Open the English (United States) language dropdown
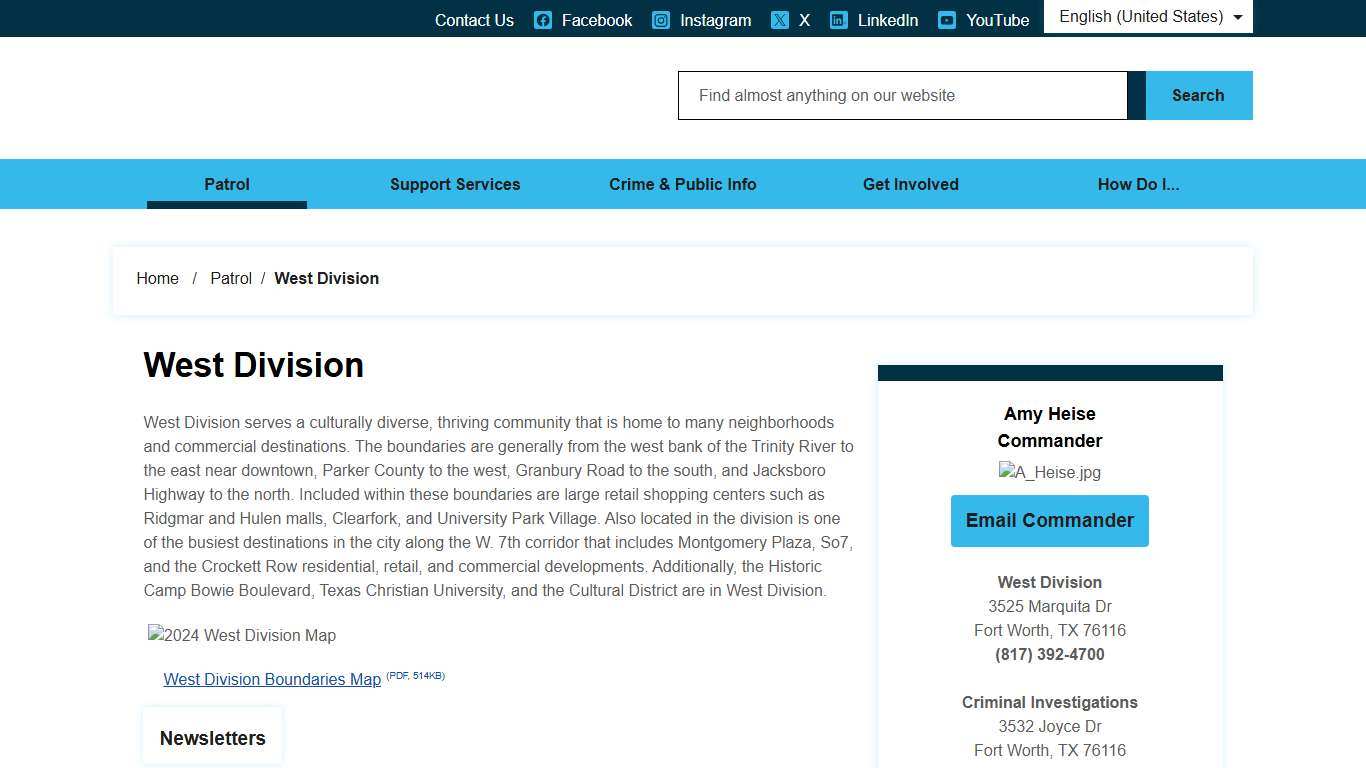This screenshot has height=768, width=1366. point(1148,17)
